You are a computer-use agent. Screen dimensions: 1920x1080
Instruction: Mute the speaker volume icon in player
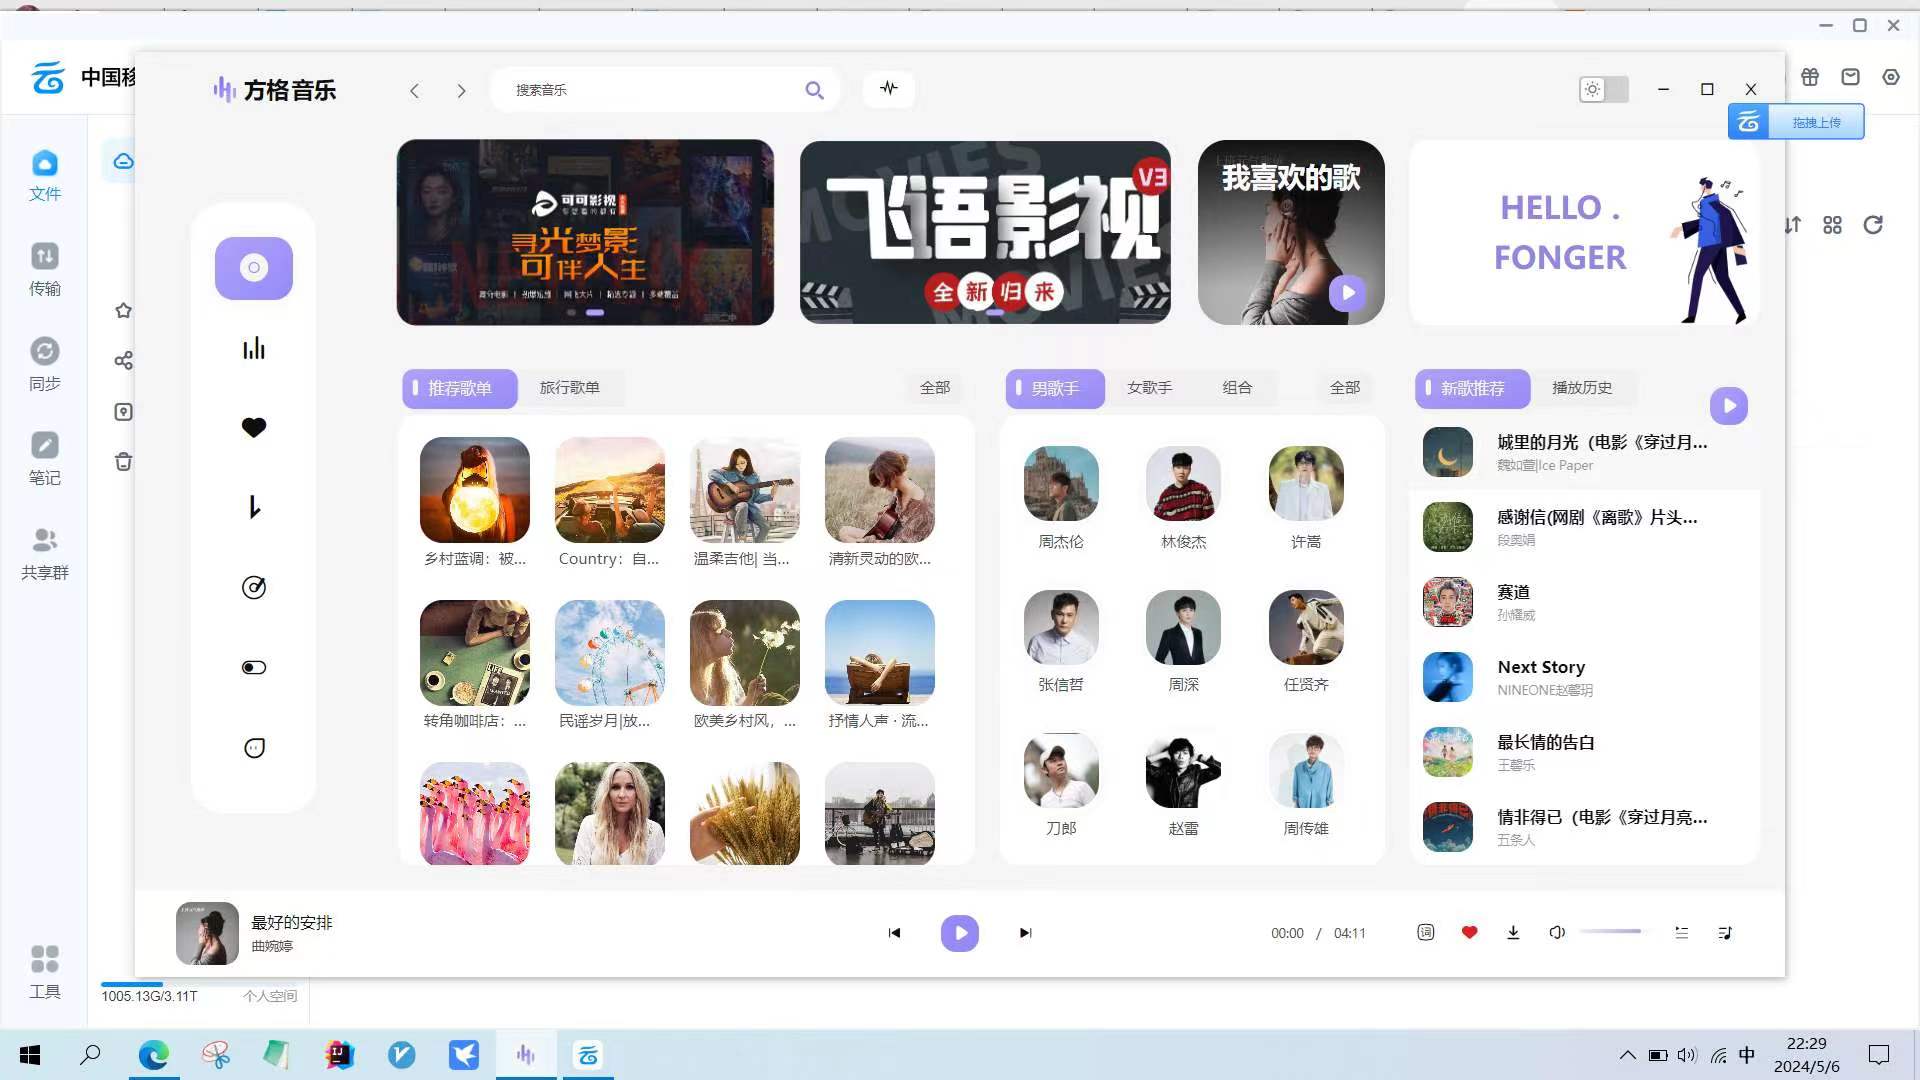[1557, 932]
